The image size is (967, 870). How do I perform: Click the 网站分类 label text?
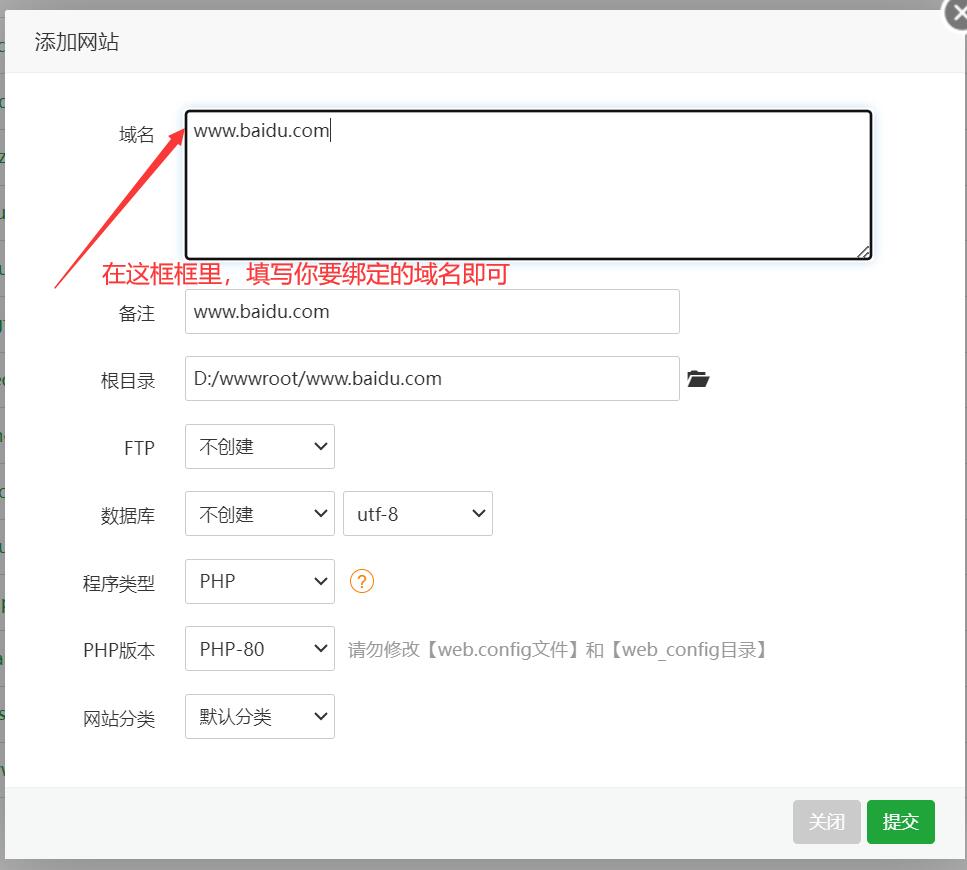(x=118, y=718)
